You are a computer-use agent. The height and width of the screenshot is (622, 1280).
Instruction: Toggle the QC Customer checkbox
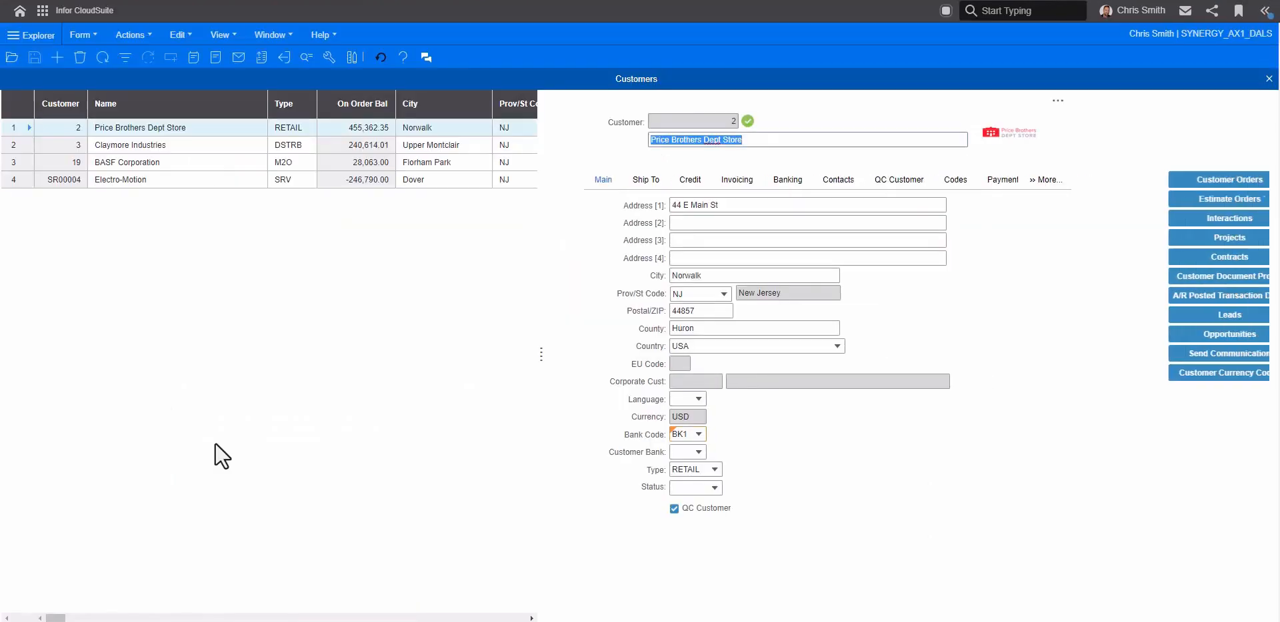pyautogui.click(x=674, y=508)
